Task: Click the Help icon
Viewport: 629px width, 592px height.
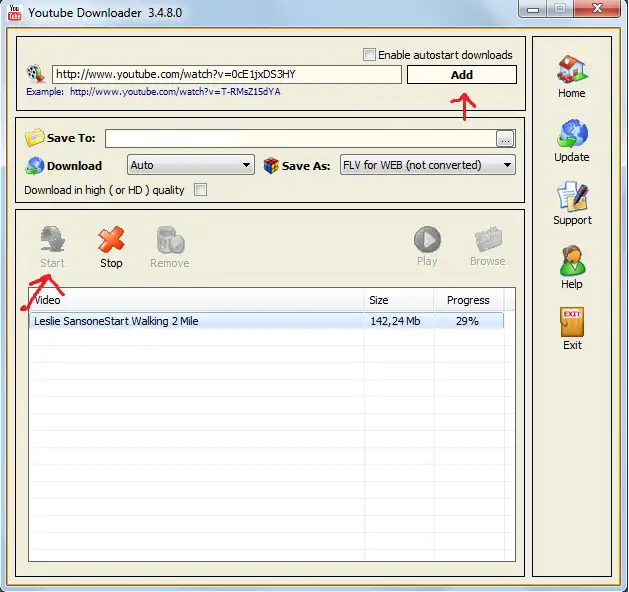Action: (572, 264)
